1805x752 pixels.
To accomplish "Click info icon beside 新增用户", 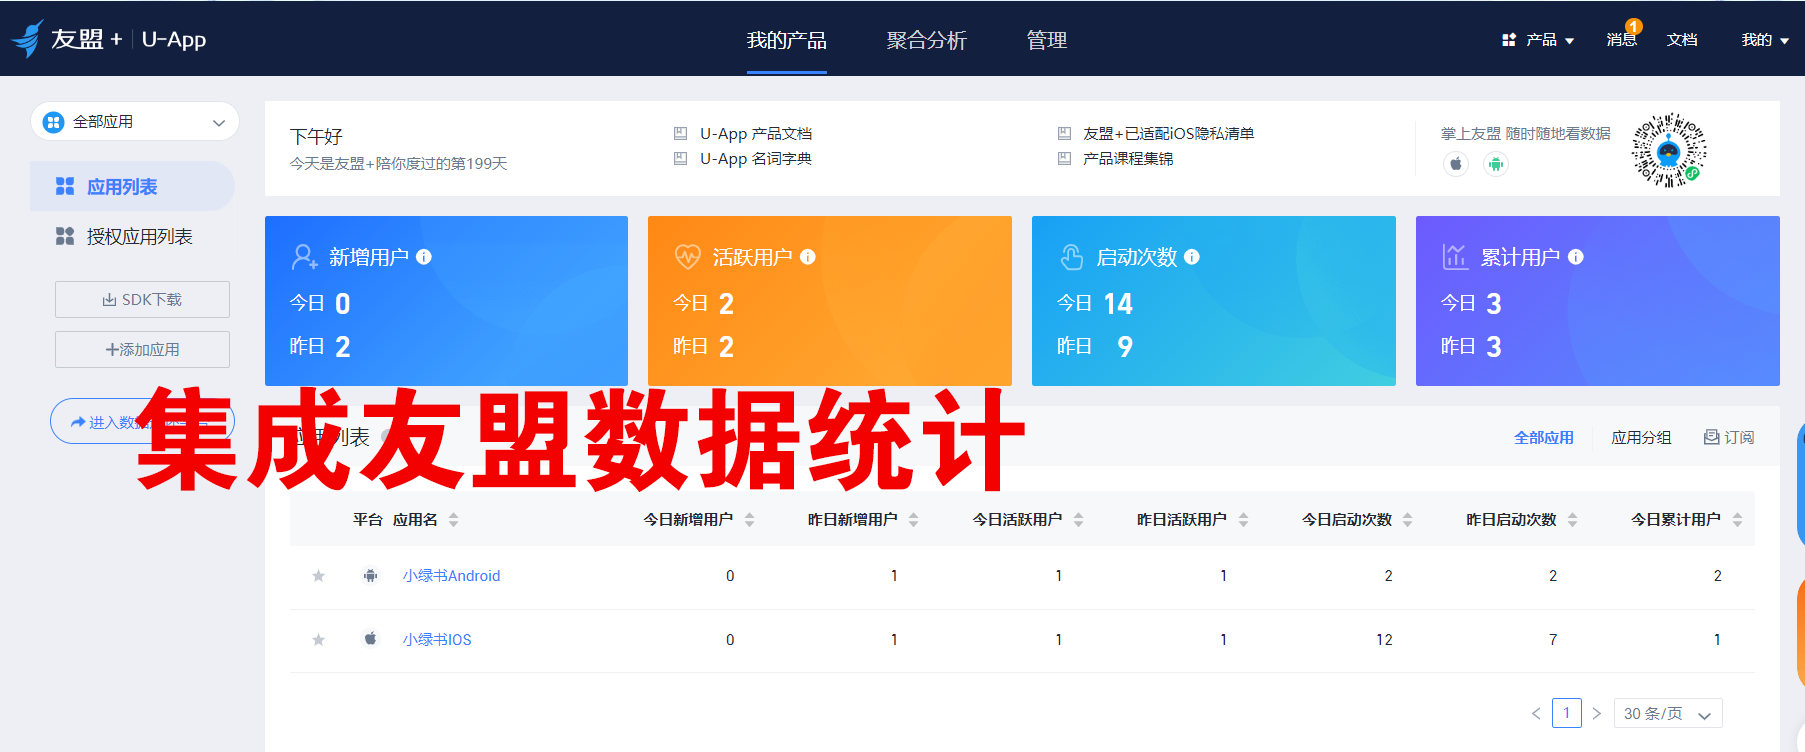I will (424, 257).
